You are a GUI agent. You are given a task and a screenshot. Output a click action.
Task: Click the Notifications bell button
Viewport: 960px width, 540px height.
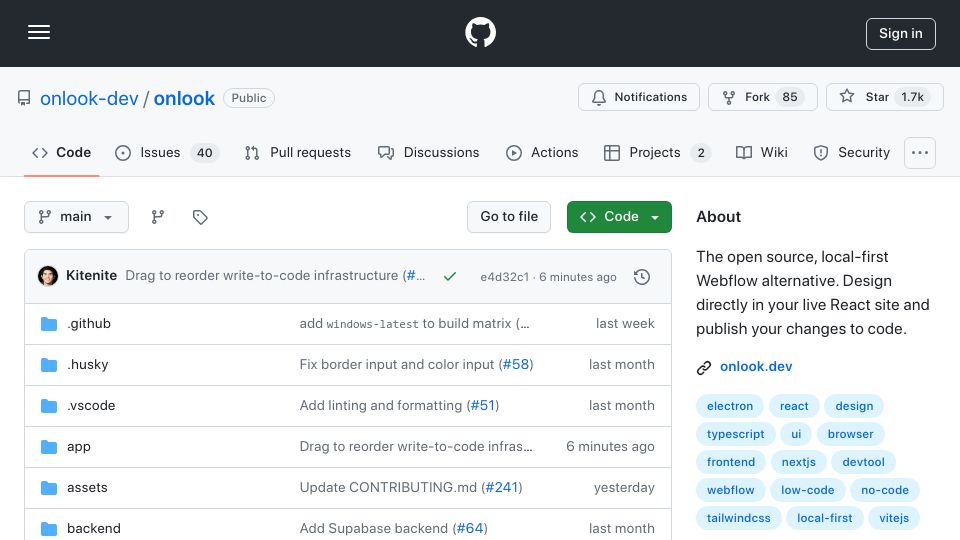click(x=639, y=97)
